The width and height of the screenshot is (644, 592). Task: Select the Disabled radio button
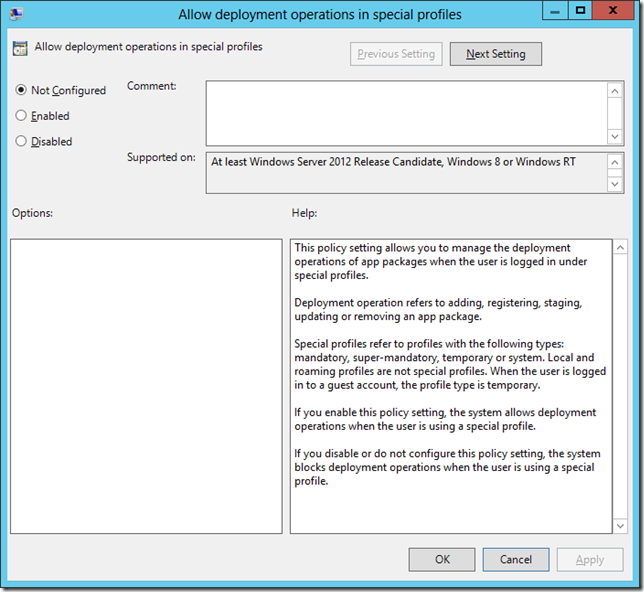22,141
